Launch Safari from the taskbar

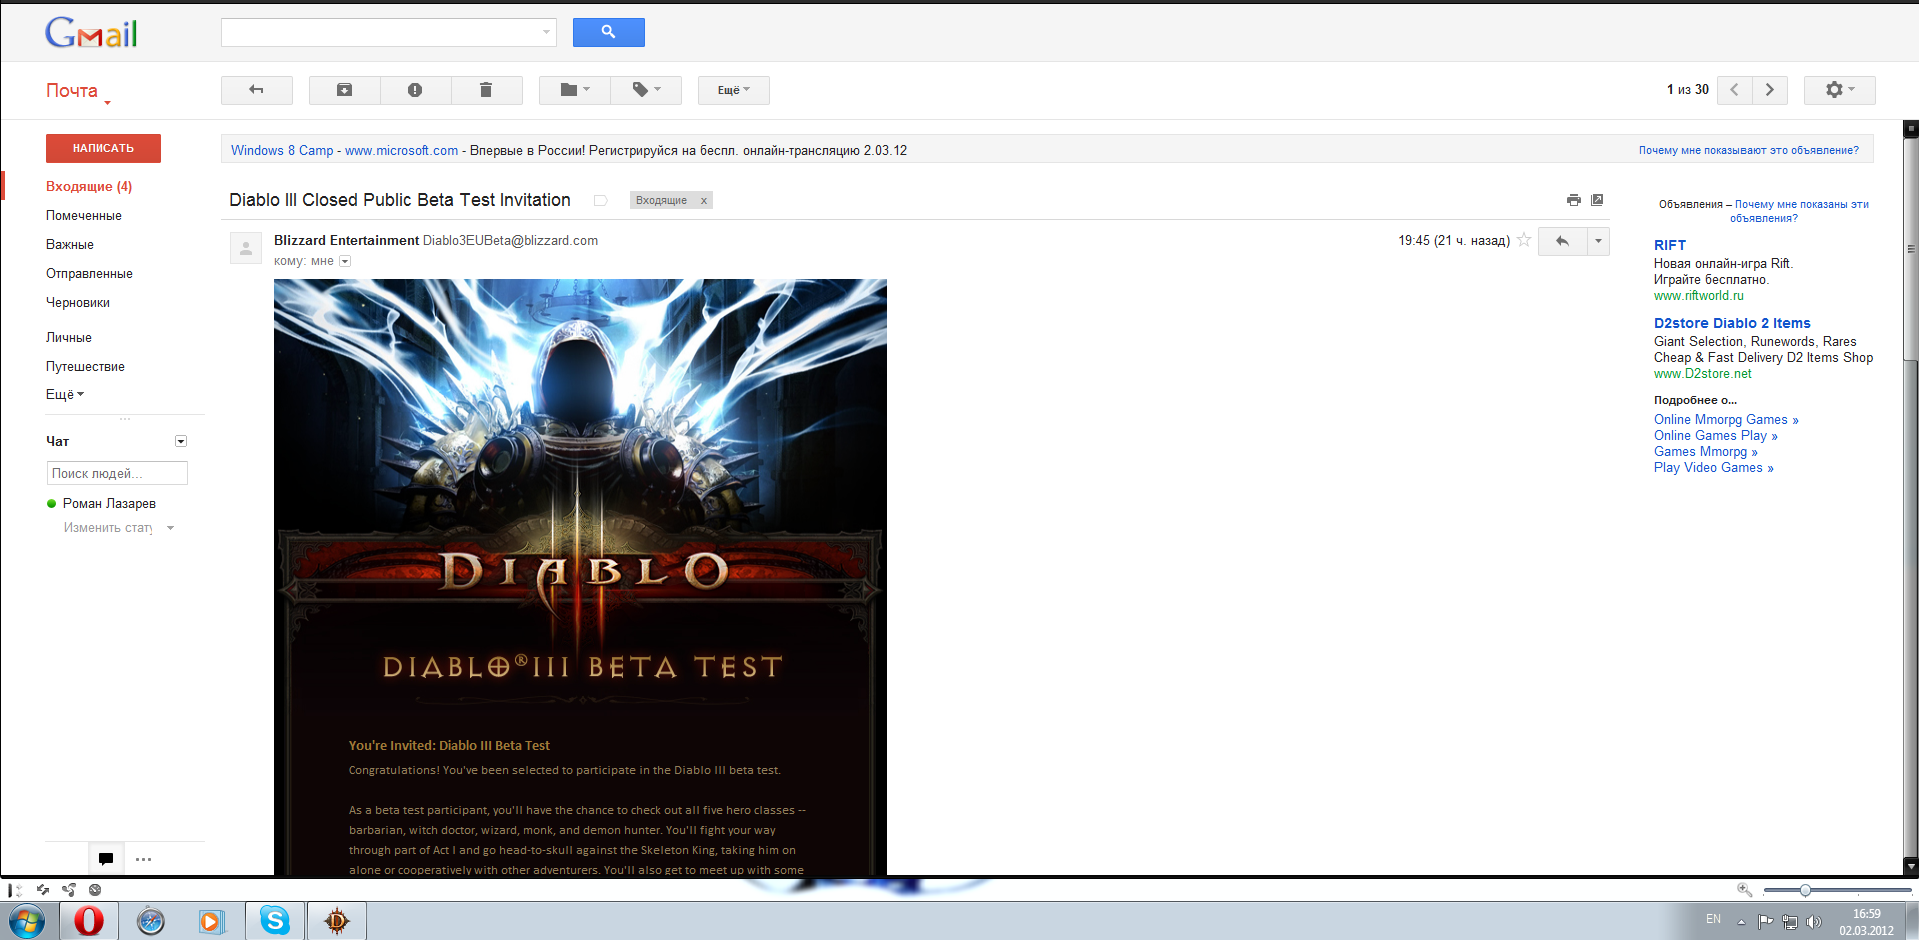click(x=151, y=920)
